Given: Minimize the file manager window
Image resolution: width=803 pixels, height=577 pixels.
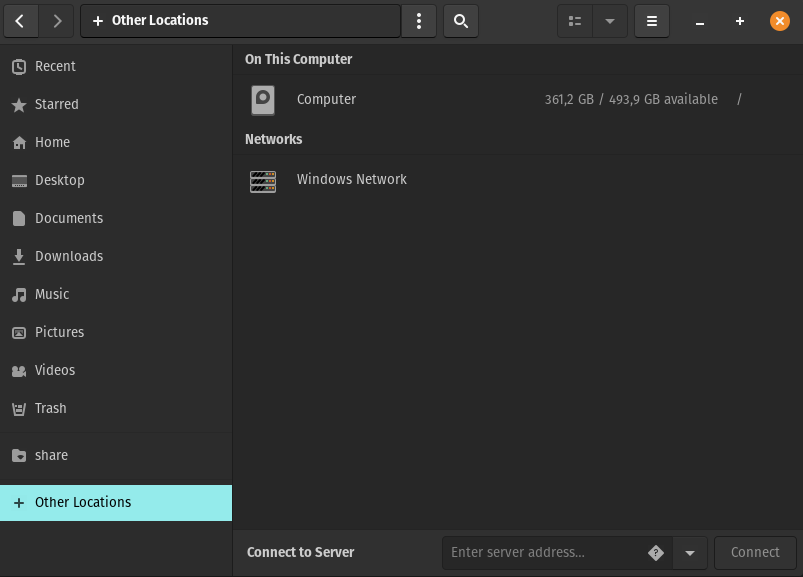Looking at the screenshot, I should 700,22.
